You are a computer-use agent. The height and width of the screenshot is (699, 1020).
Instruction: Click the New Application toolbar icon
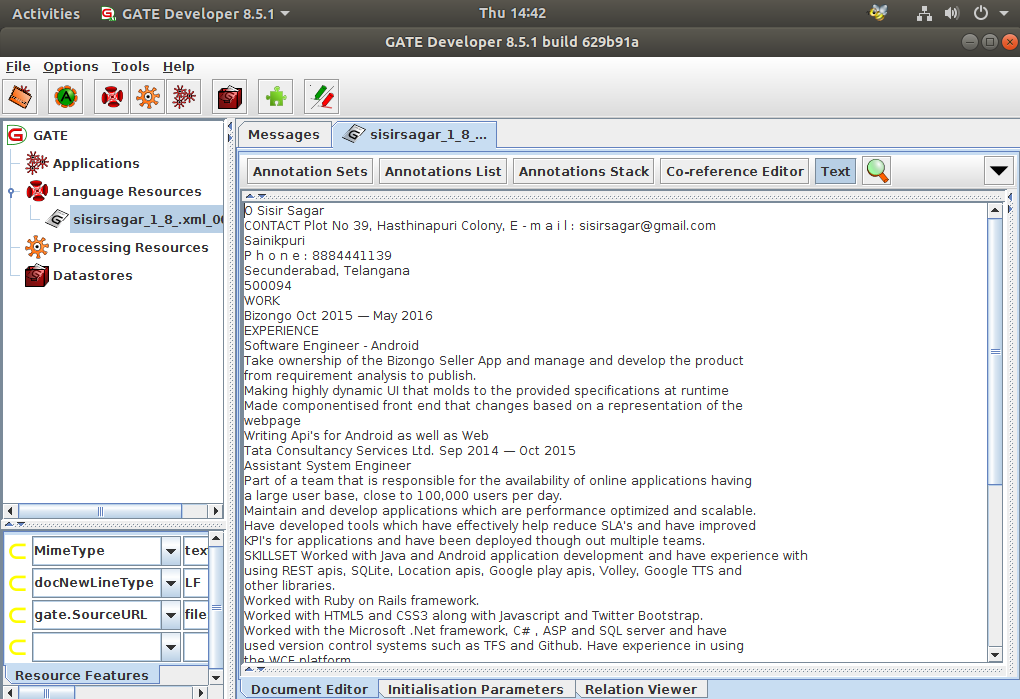pos(183,97)
